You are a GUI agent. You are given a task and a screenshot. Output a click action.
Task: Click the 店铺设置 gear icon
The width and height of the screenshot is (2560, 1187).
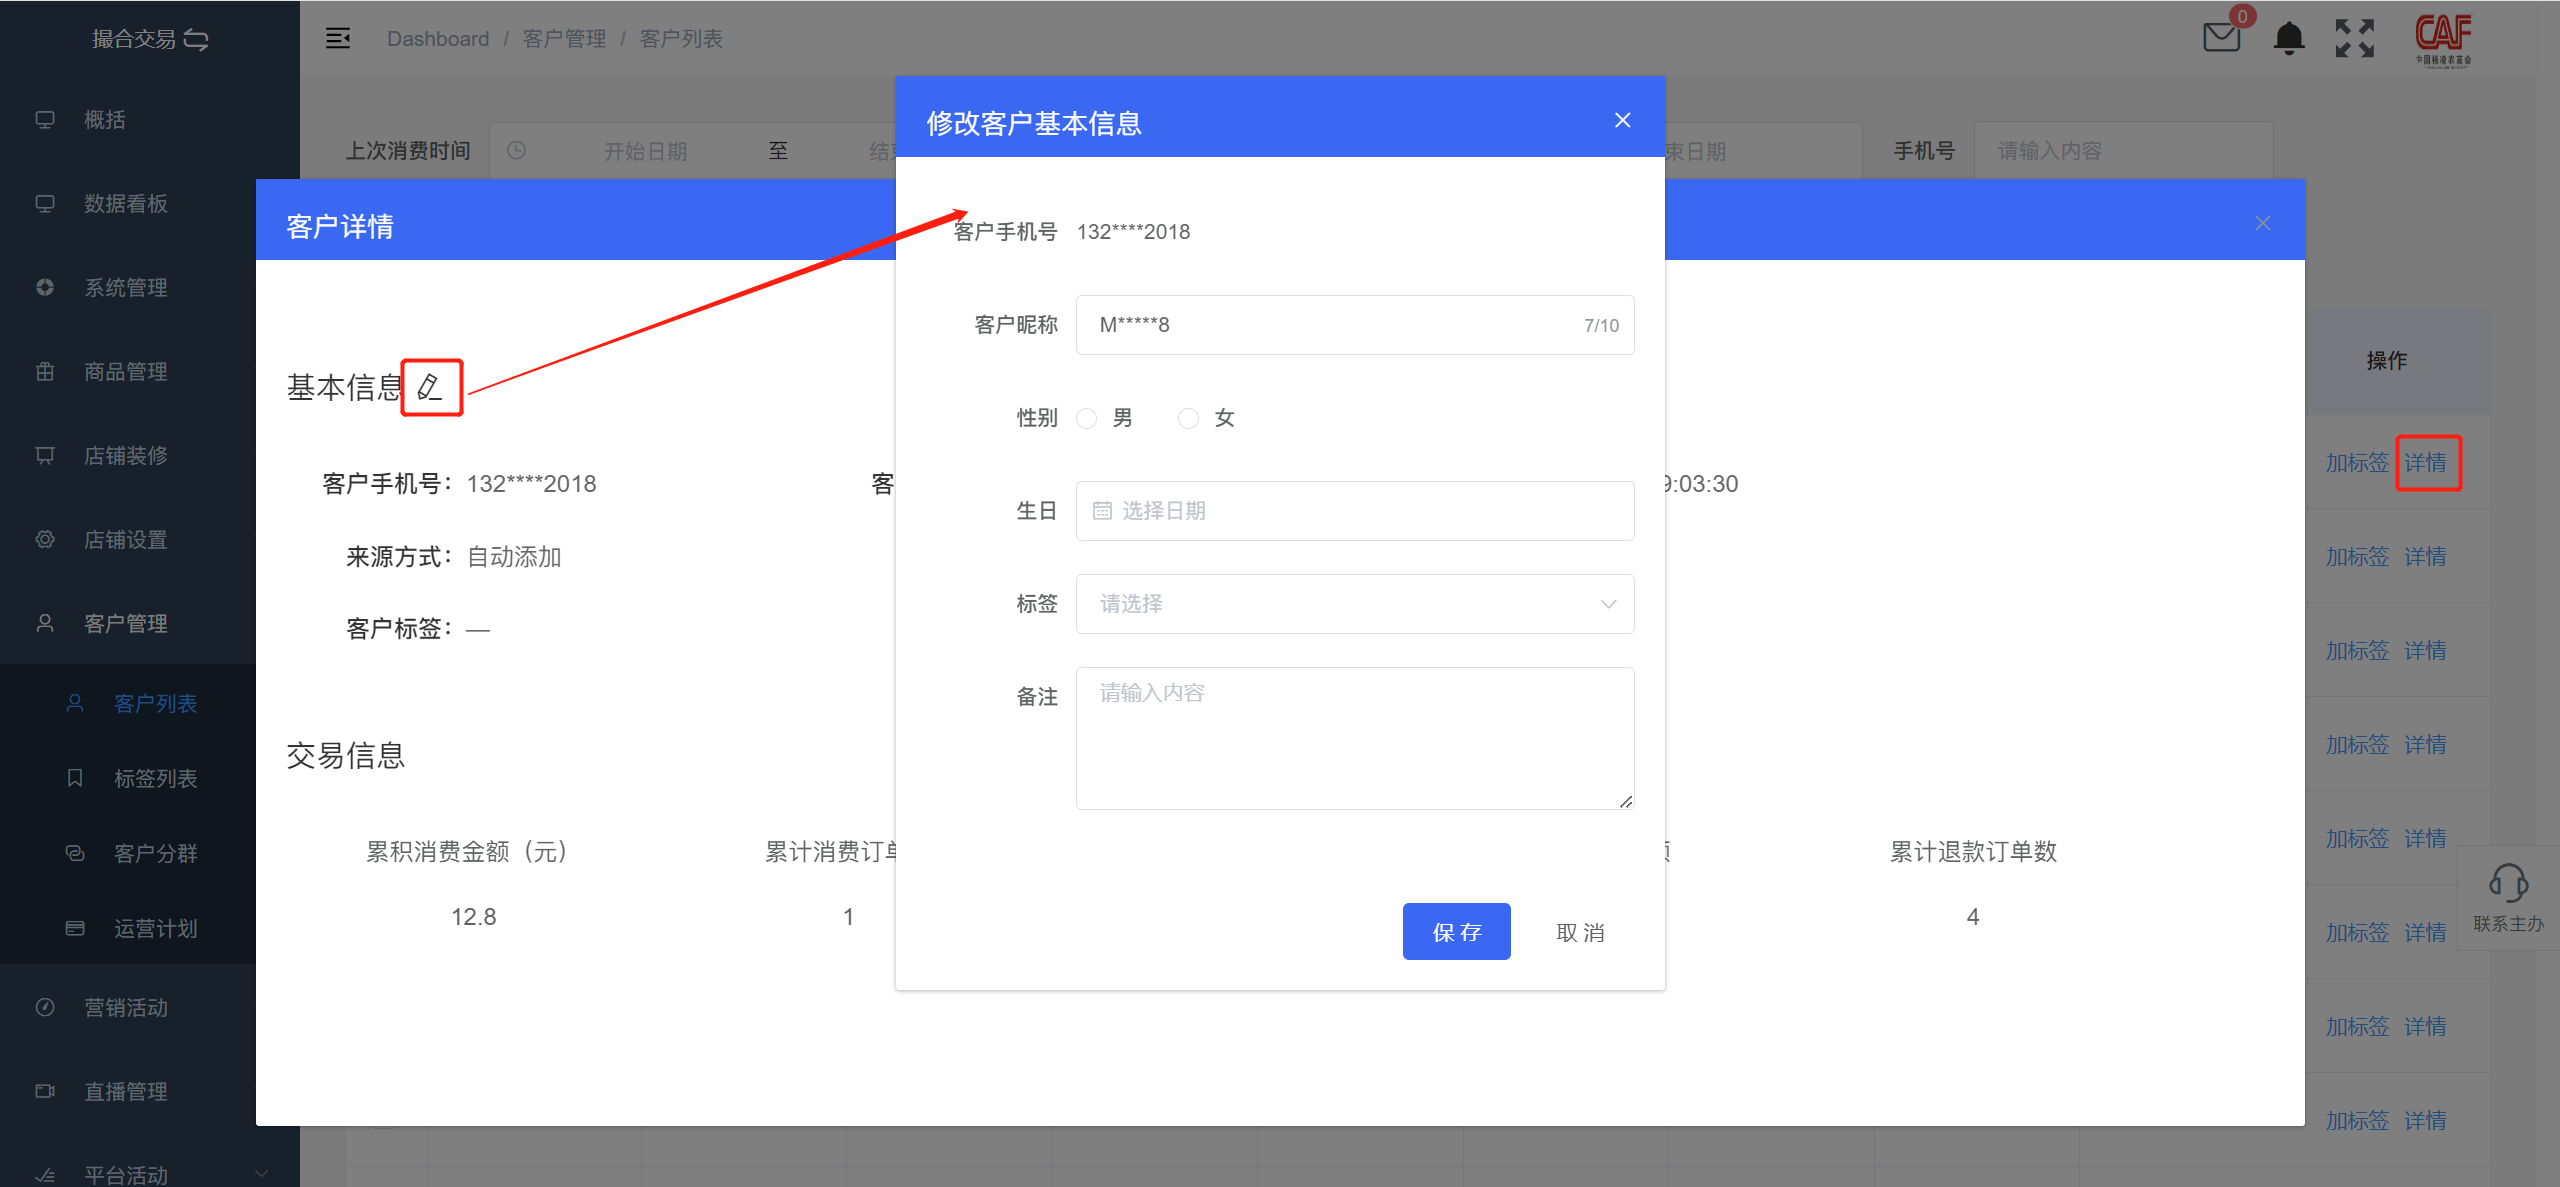(45, 540)
